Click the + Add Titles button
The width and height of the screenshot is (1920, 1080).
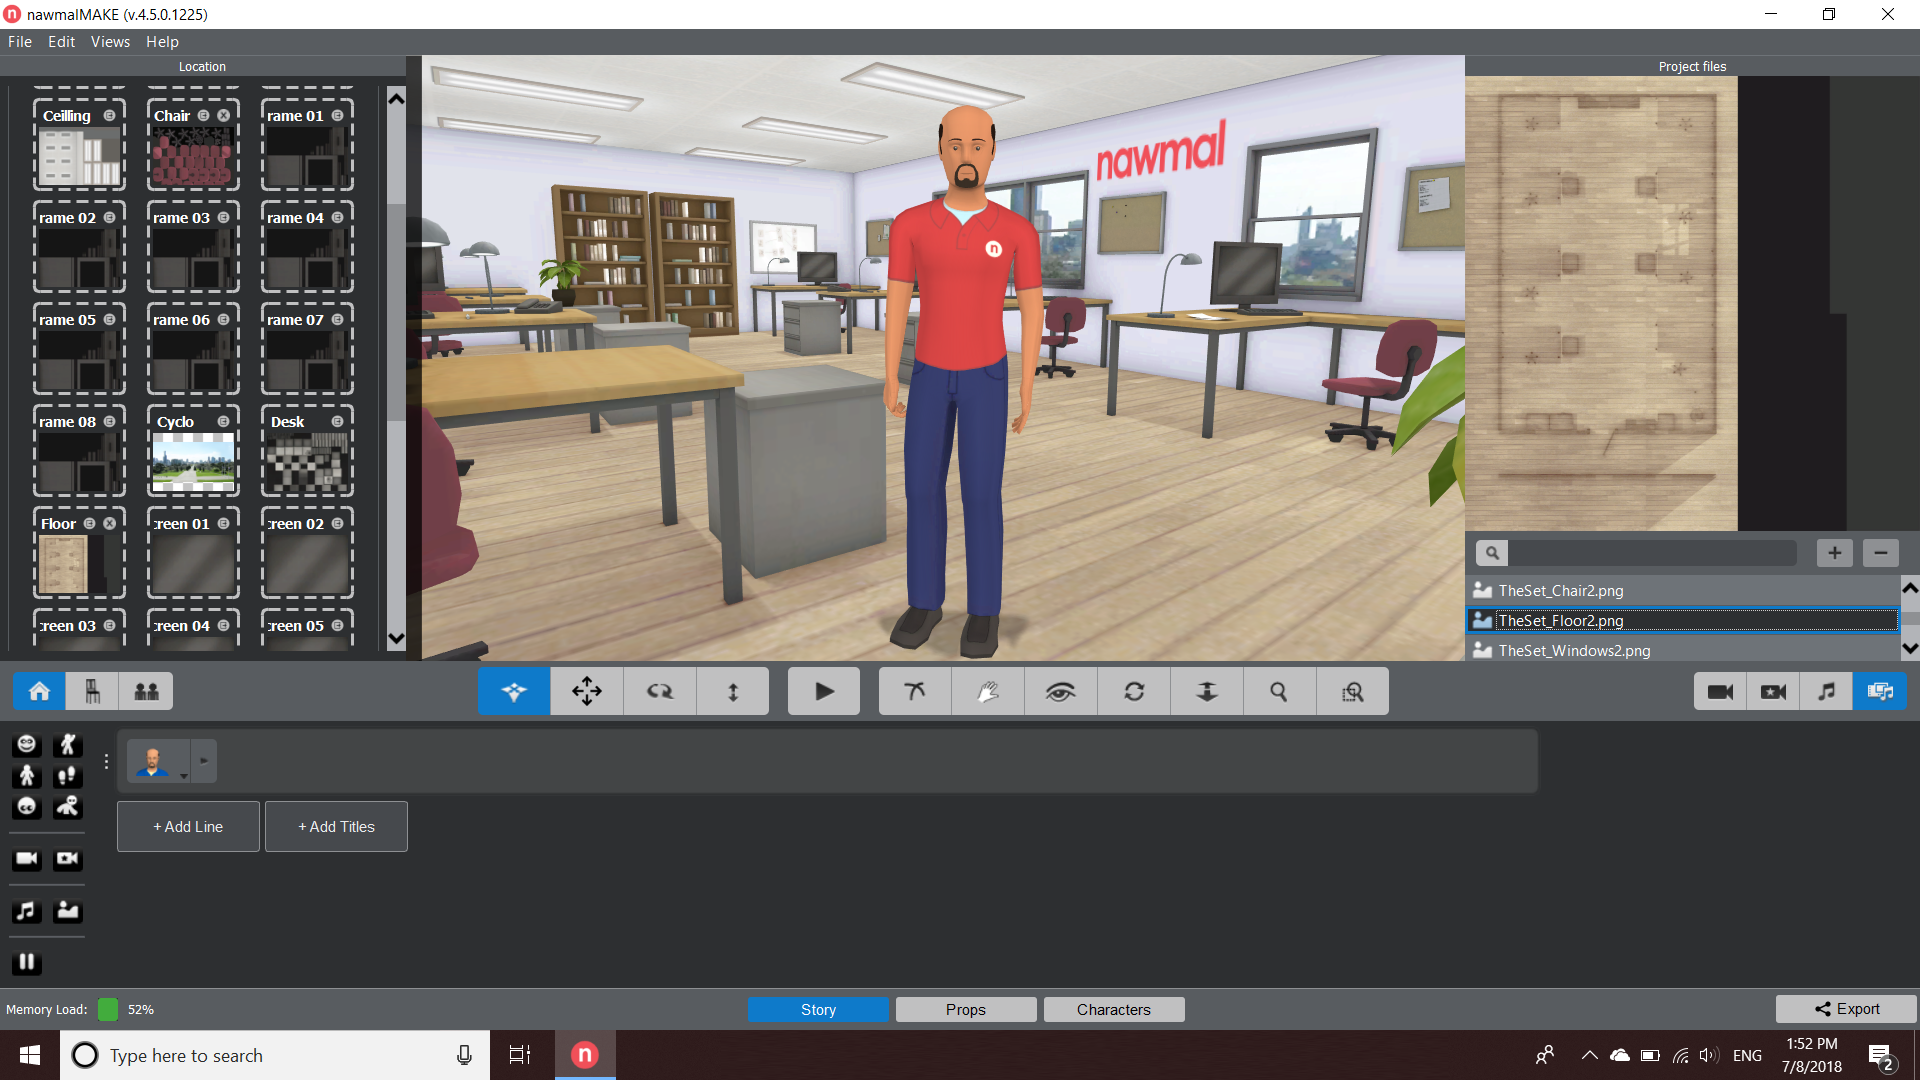[x=336, y=826]
